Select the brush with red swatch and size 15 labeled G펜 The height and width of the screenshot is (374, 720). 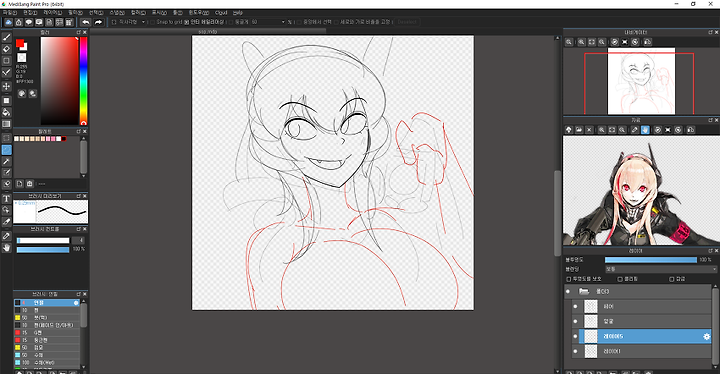click(47, 333)
